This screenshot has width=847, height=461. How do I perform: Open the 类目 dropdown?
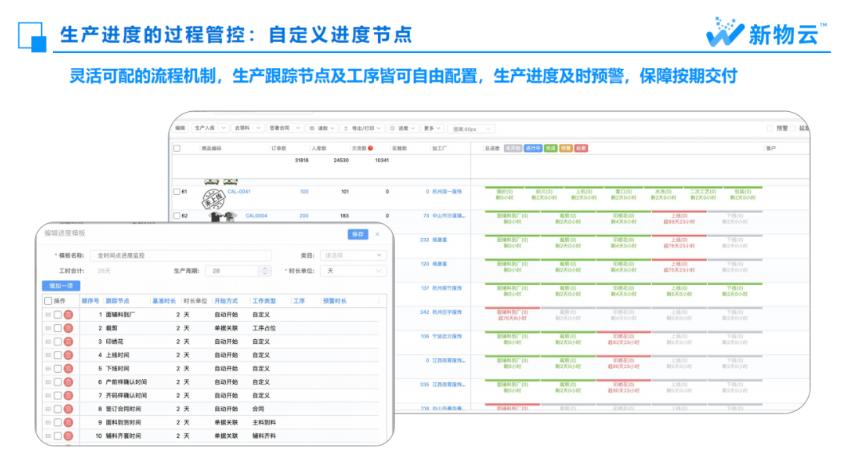353,255
